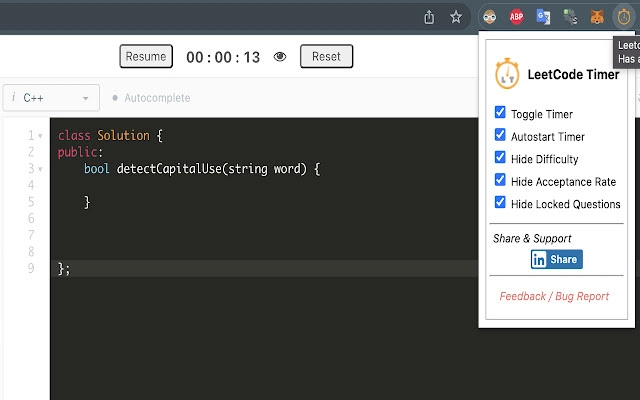640x400 pixels.
Task: Open the ABP Adblock Plus extension
Action: (x=517, y=16)
